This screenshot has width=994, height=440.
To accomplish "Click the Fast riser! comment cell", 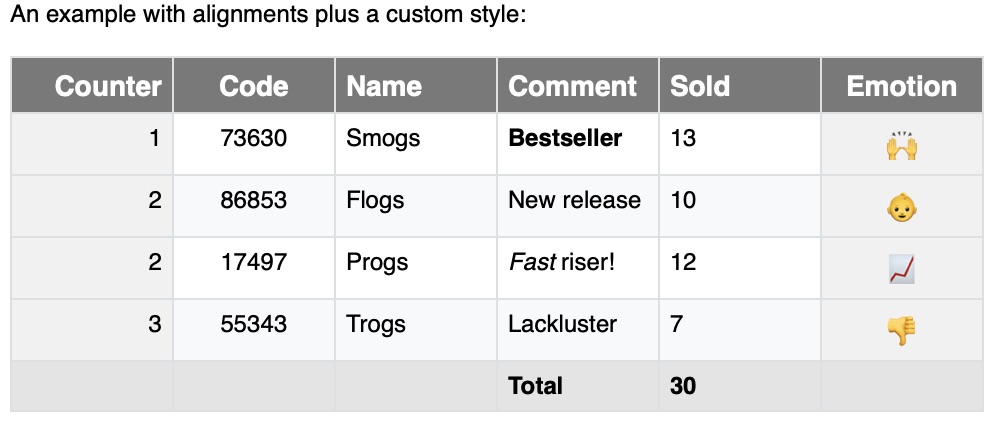I will [562, 262].
